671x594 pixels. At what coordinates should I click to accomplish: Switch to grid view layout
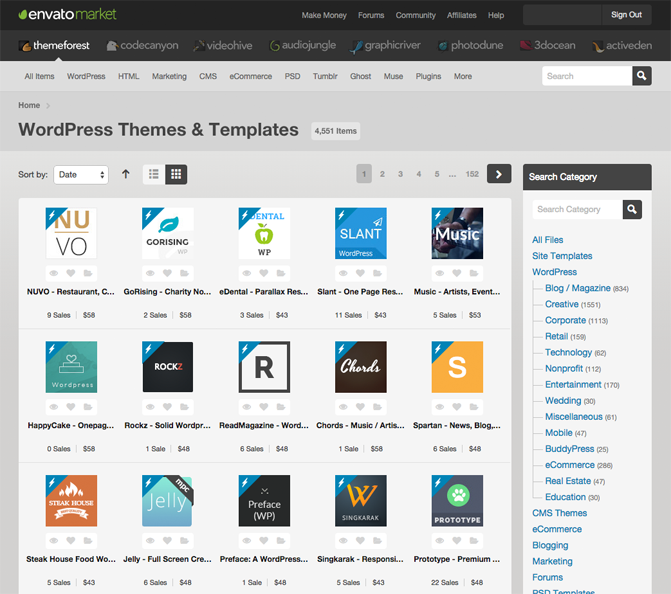[x=176, y=174]
